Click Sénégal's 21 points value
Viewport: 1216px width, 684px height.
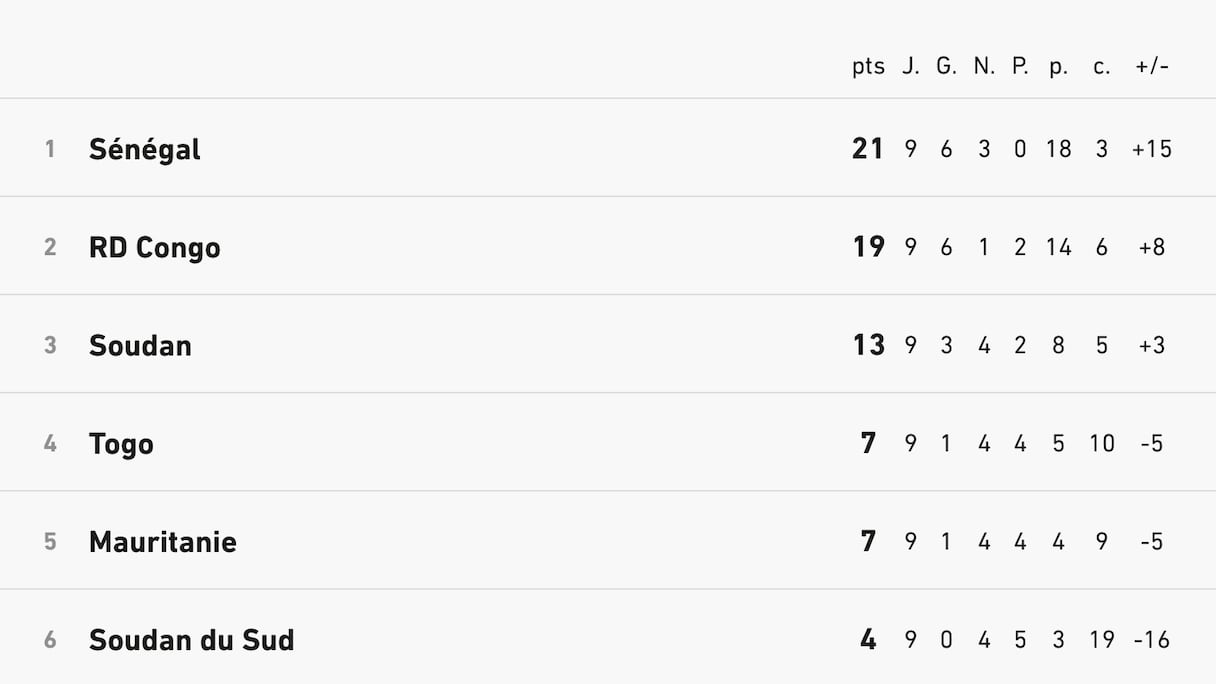tap(868, 149)
